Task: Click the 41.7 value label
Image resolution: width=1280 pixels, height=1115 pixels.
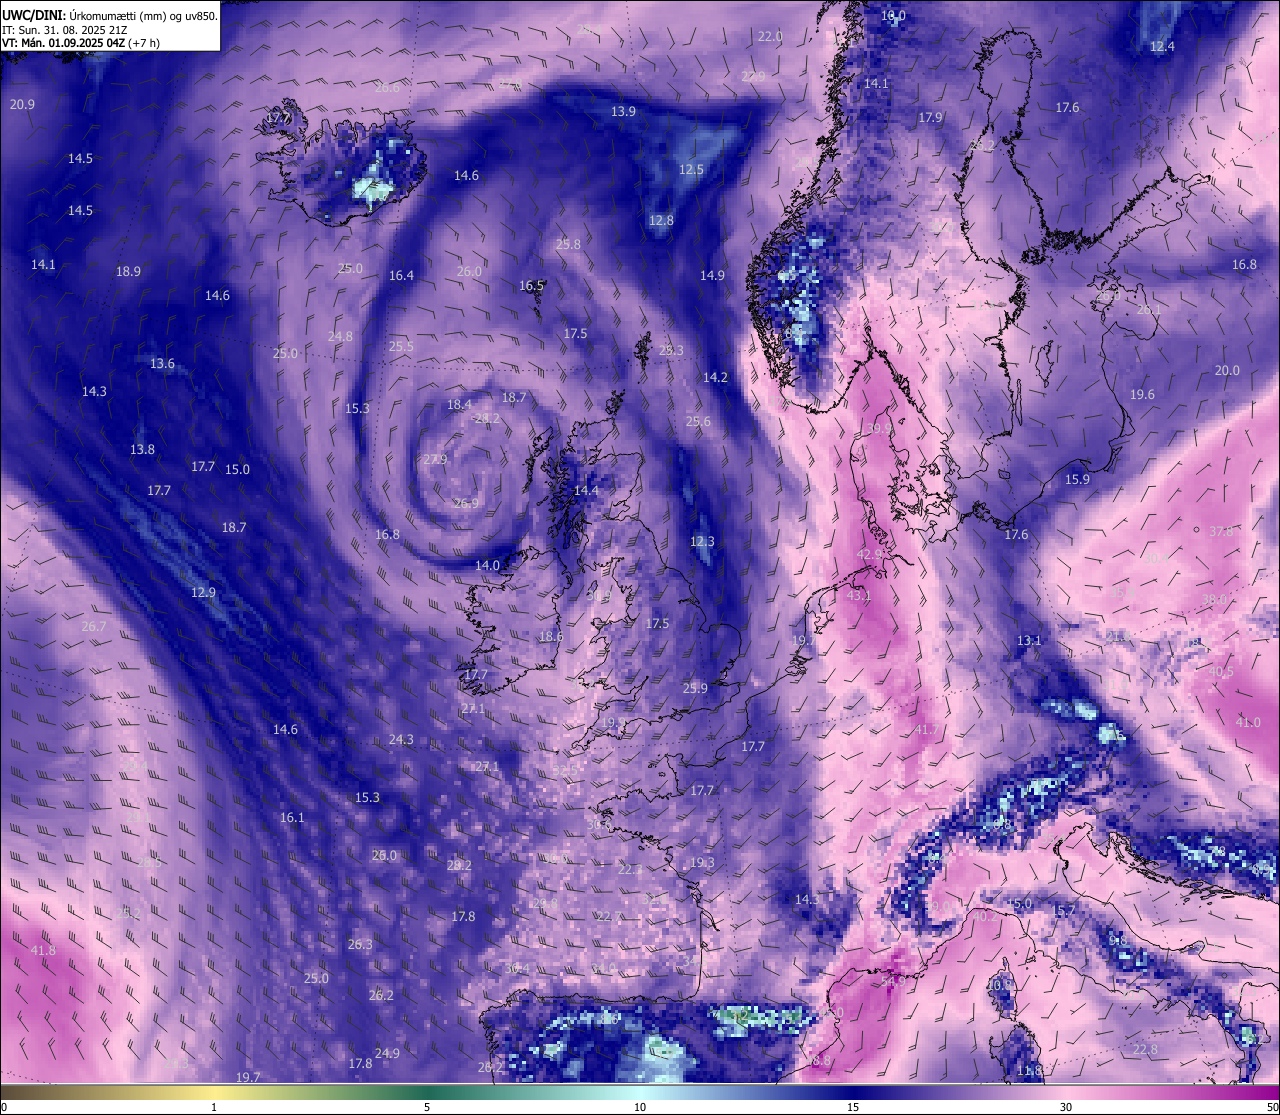Action: click(x=926, y=729)
